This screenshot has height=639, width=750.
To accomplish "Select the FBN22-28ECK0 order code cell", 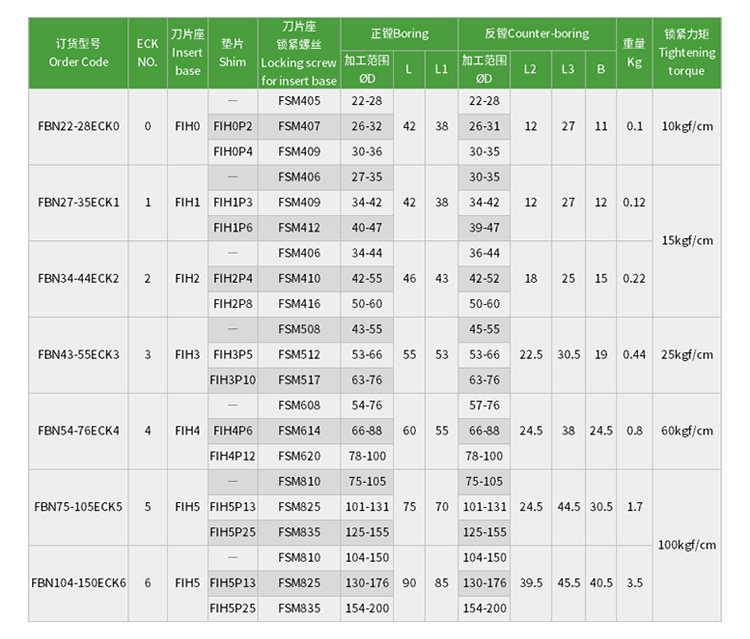I will pos(78,127).
